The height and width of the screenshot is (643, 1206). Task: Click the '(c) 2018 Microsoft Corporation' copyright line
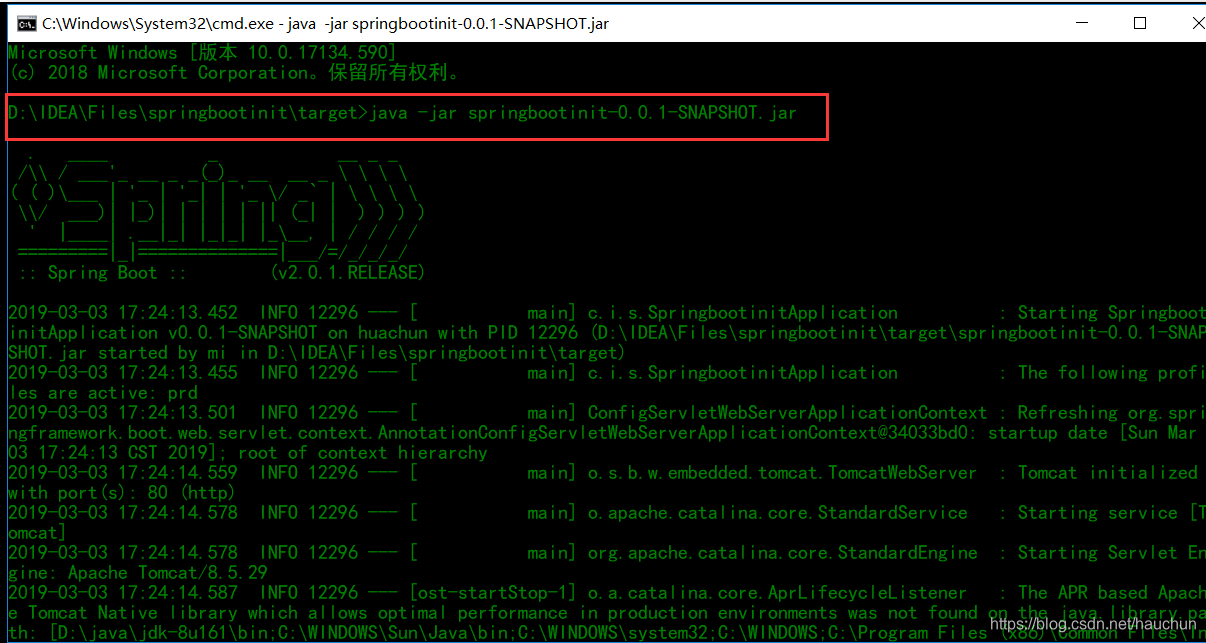234,72
